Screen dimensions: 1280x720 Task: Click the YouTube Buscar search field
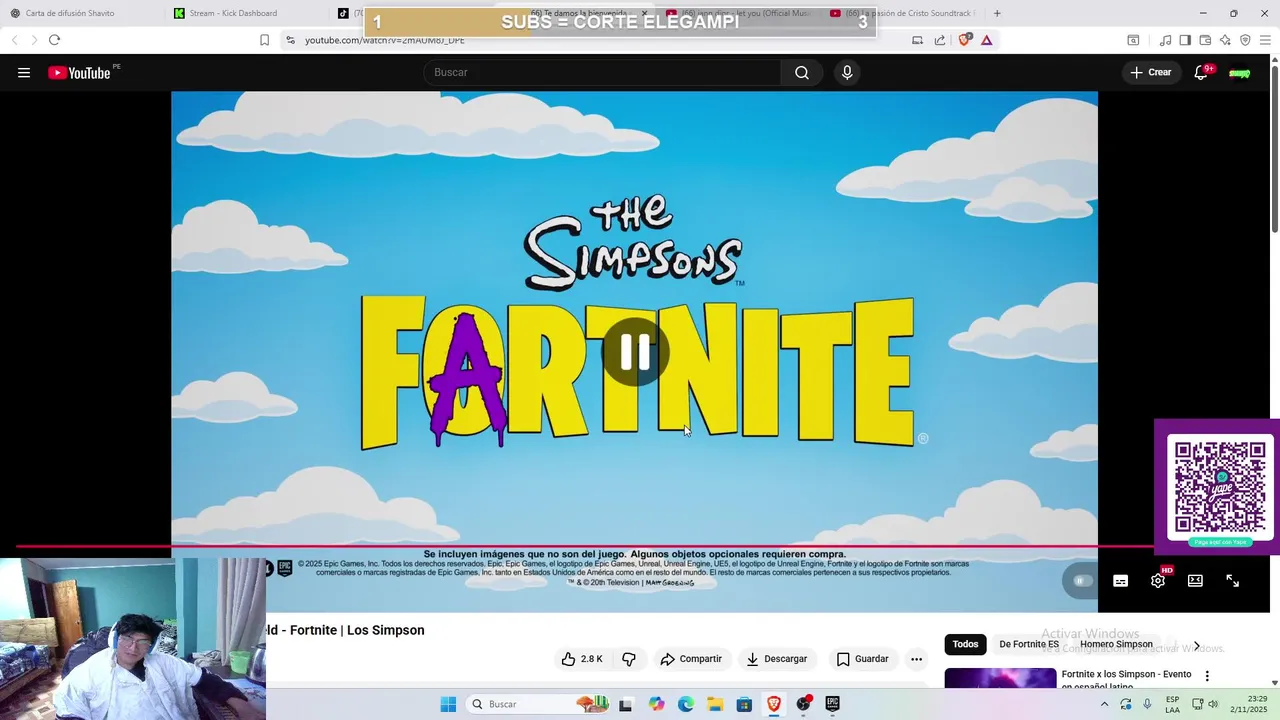point(603,72)
